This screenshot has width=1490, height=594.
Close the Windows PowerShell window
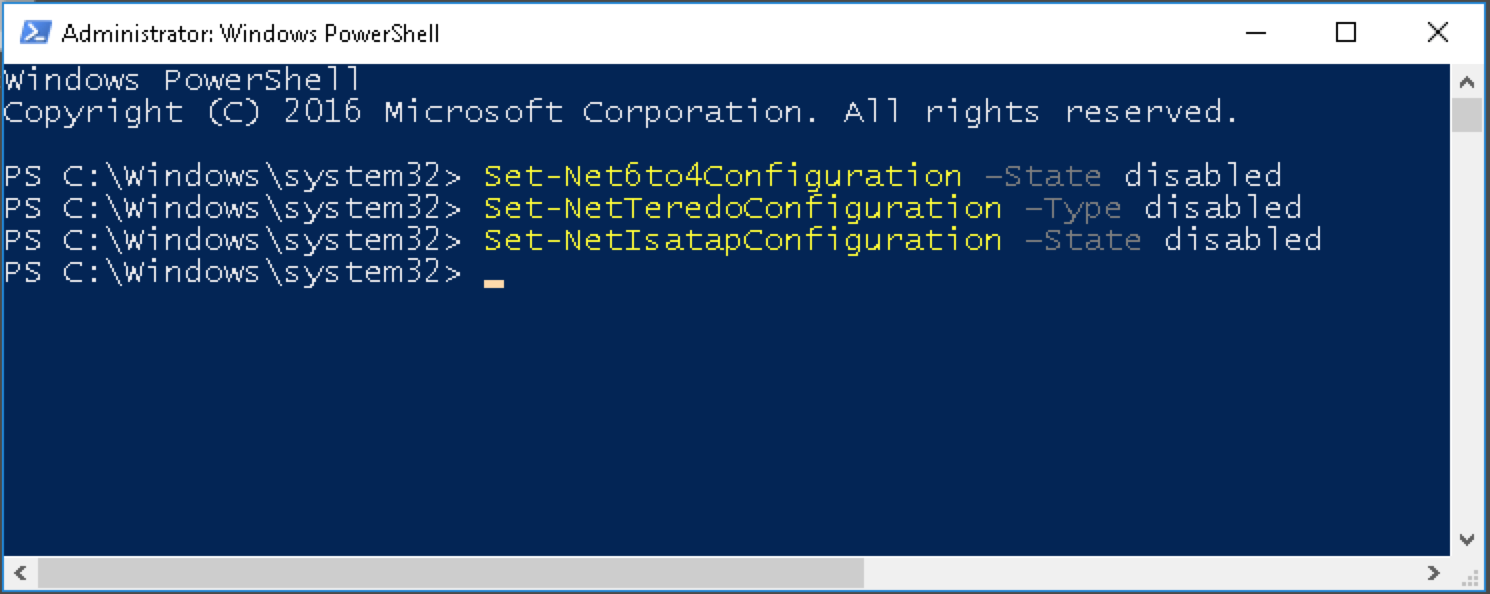tap(1437, 33)
